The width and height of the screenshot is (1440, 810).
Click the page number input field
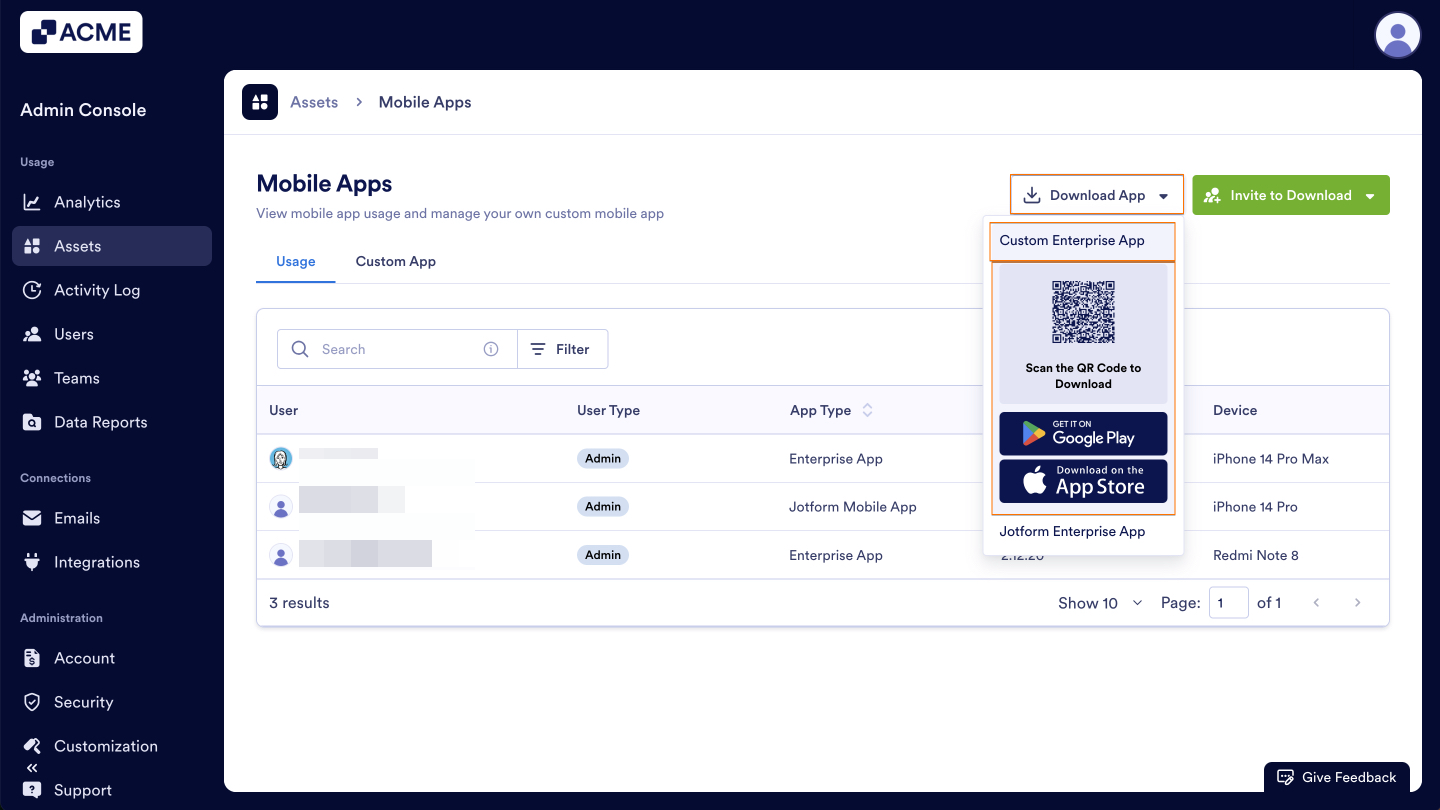click(x=1228, y=603)
